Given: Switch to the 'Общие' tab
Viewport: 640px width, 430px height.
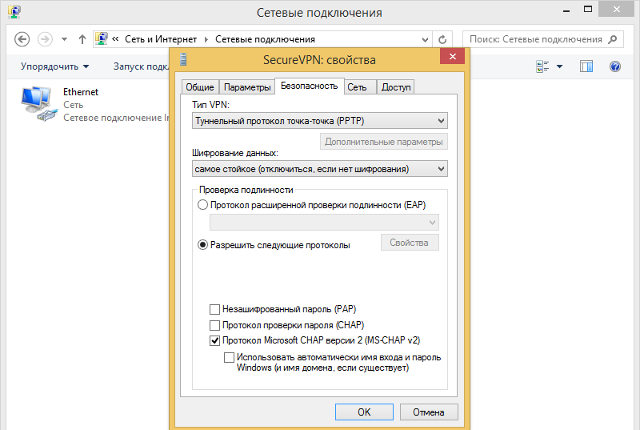Looking at the screenshot, I should point(200,87).
